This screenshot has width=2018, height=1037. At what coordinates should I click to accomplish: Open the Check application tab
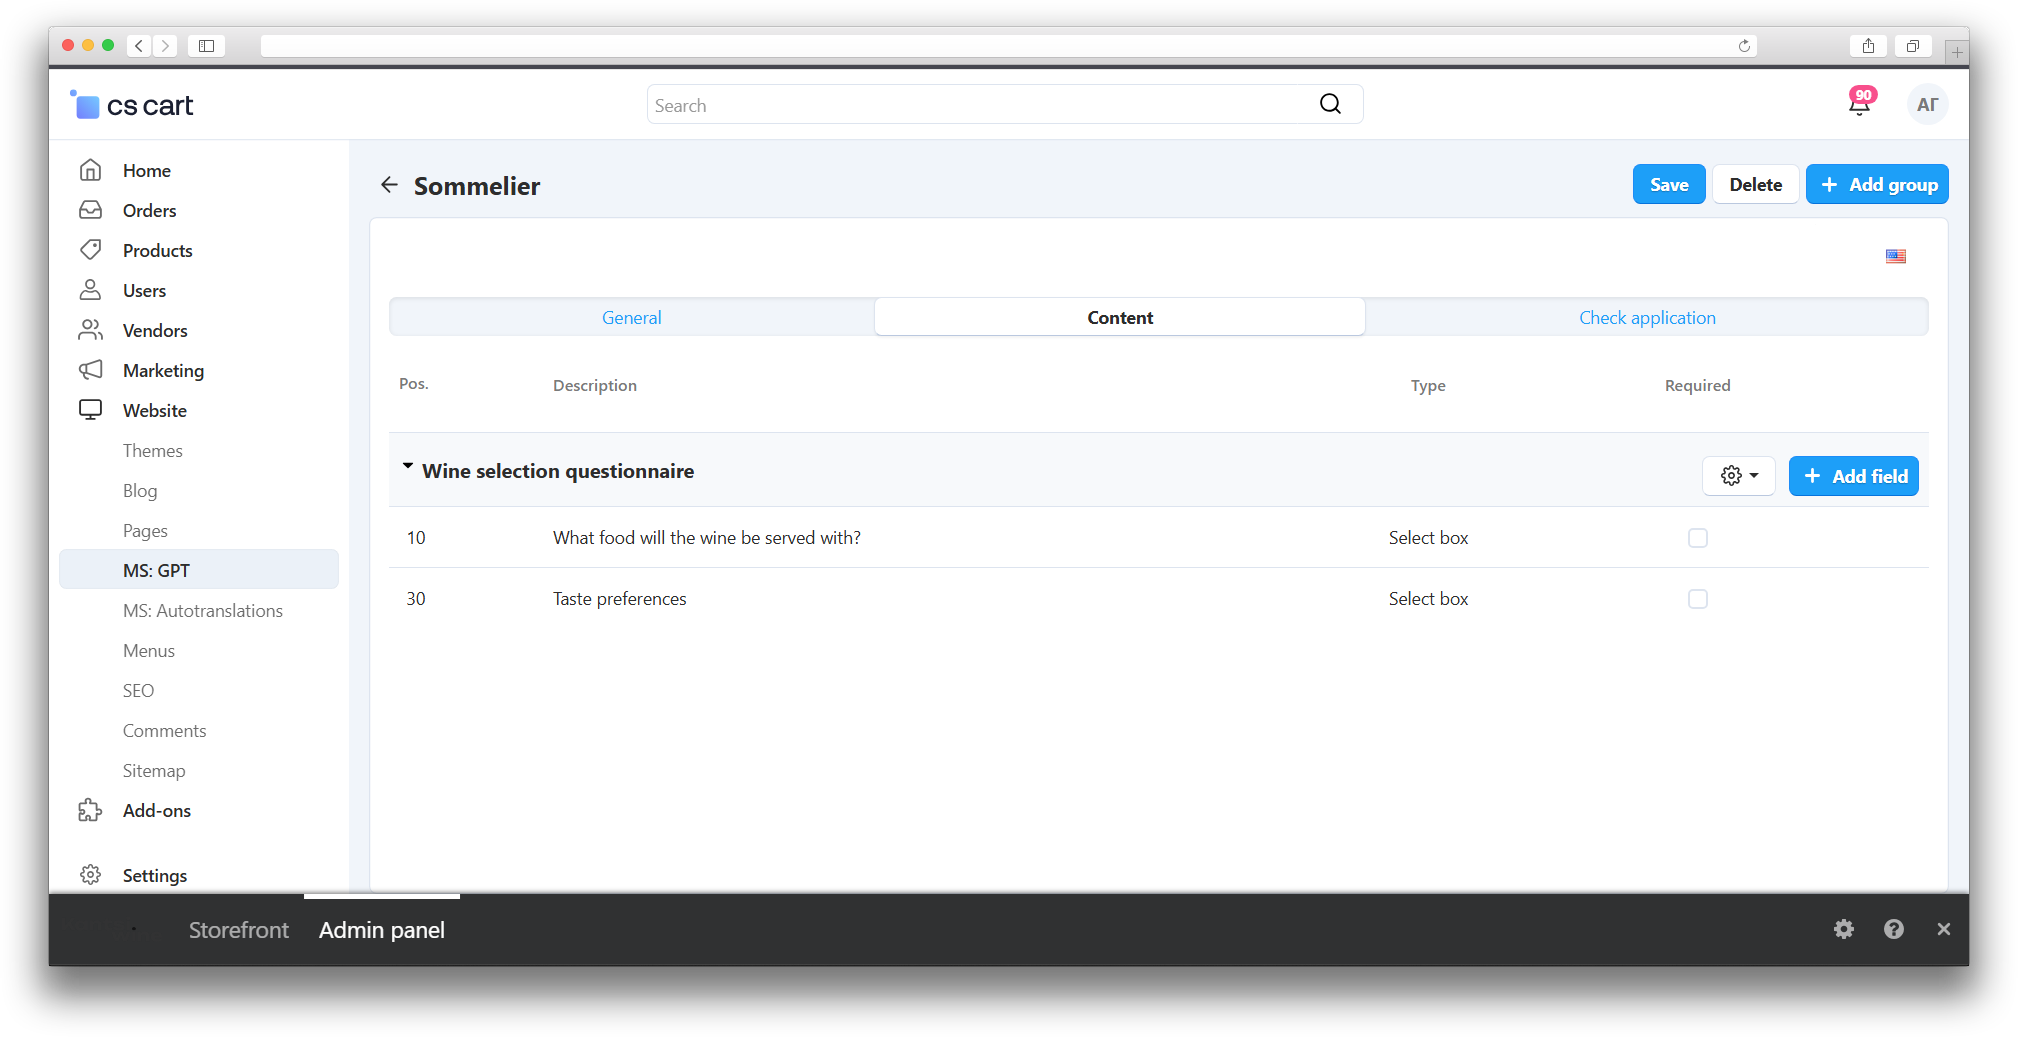click(x=1647, y=317)
